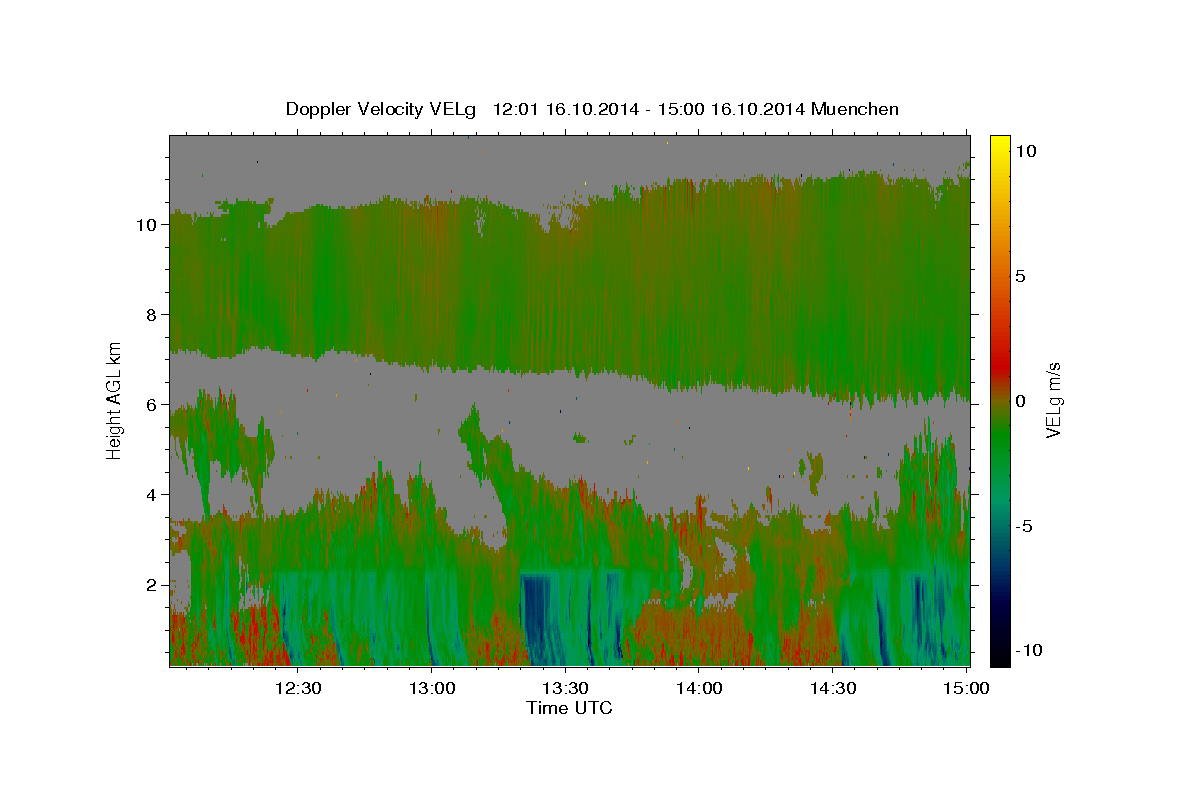Image resolution: width=1200 pixels, height=800 pixels.
Task: Click the 15:00 time tick label
Action: (966, 688)
